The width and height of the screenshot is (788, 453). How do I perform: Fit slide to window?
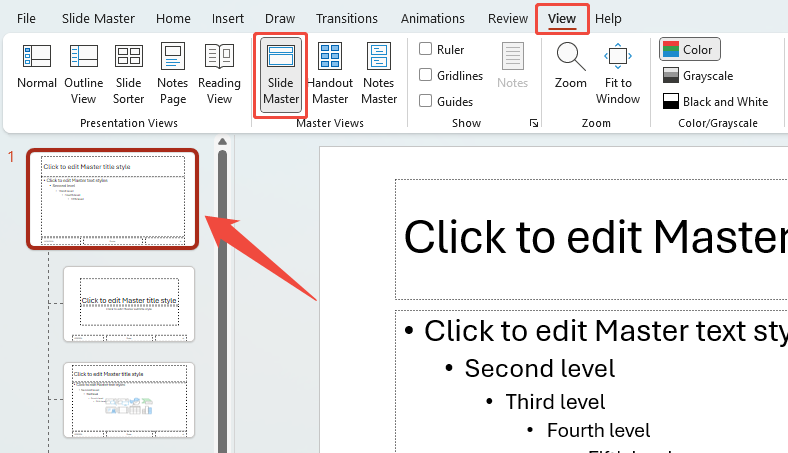click(618, 74)
